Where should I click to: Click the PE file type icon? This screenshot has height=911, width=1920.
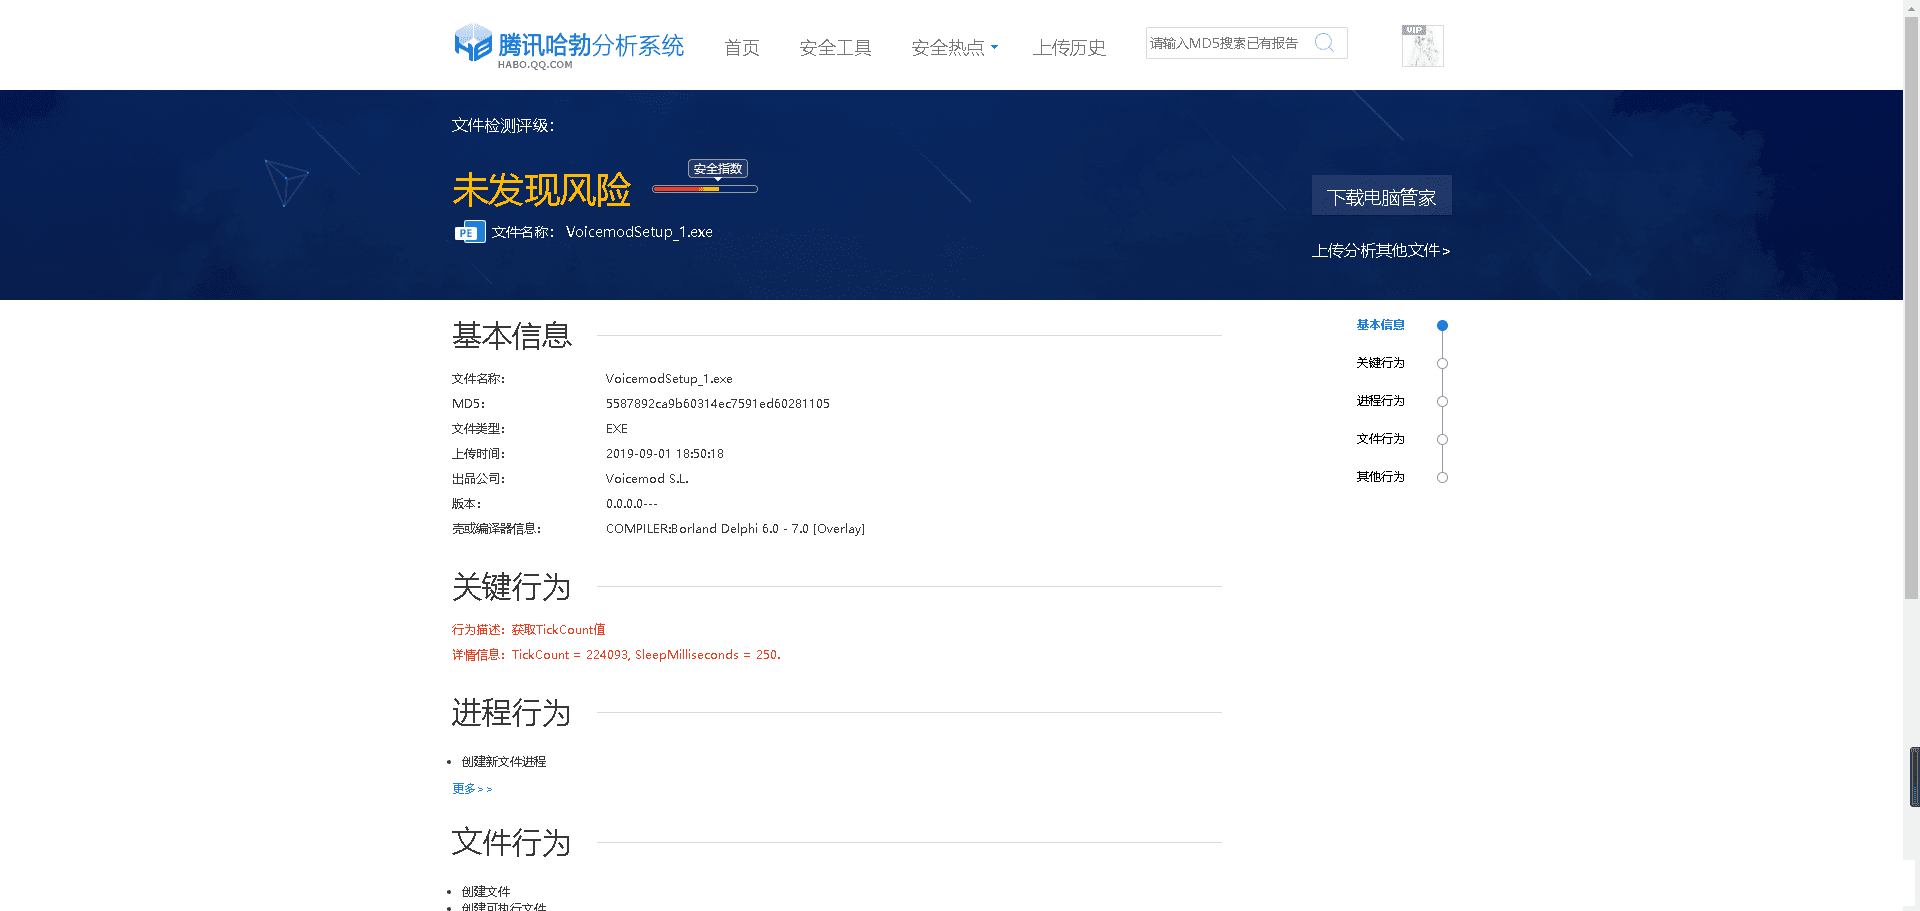pyautogui.click(x=470, y=232)
